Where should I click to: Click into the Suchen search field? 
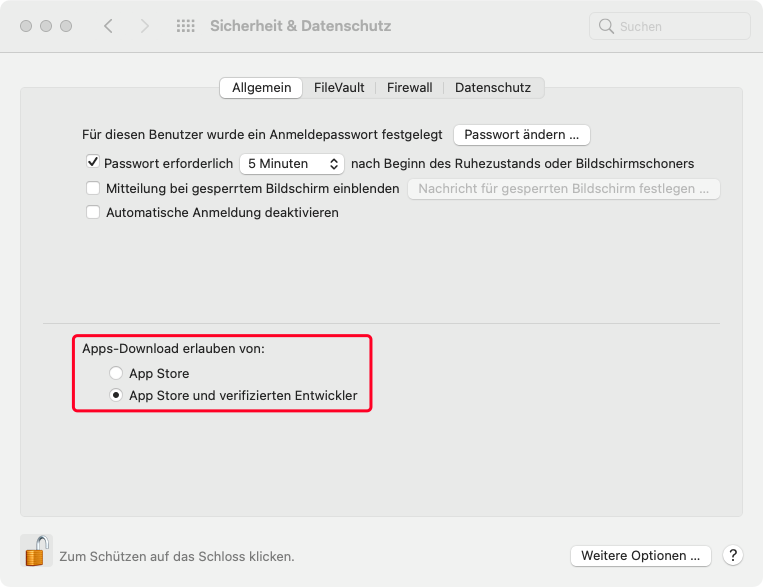[670, 26]
